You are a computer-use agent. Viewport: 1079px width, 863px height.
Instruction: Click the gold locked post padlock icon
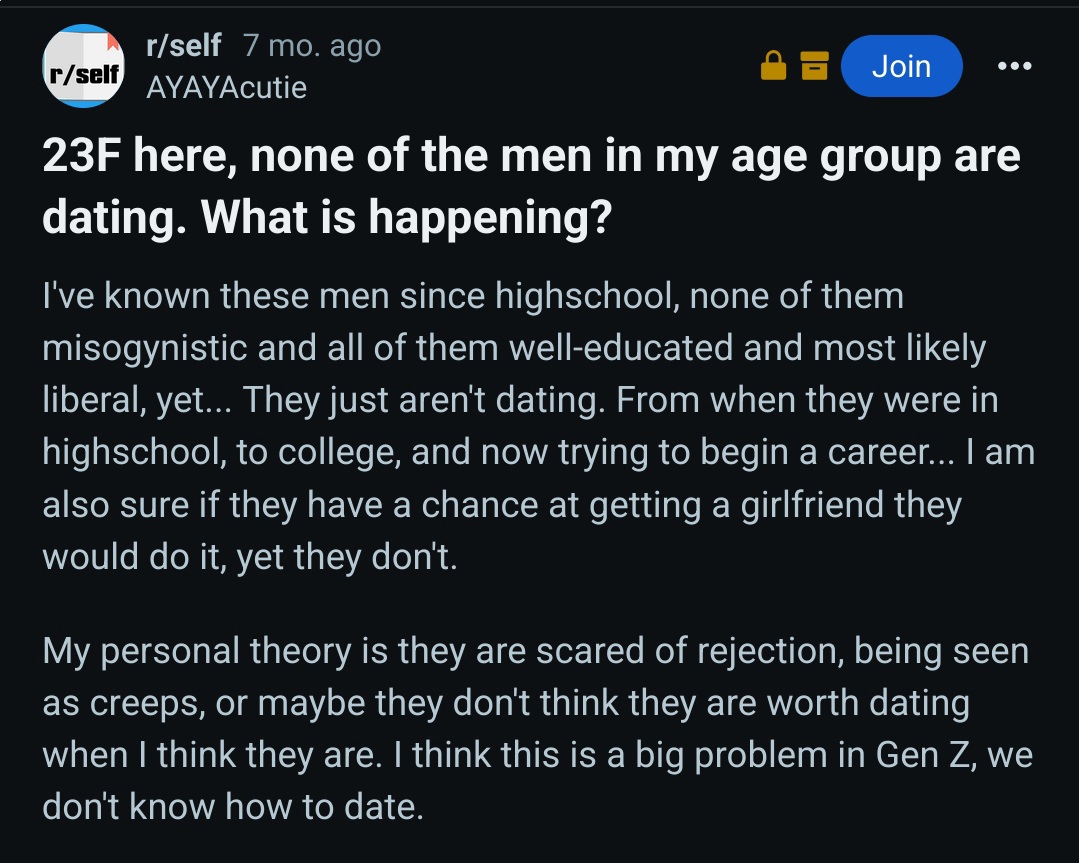click(x=773, y=66)
